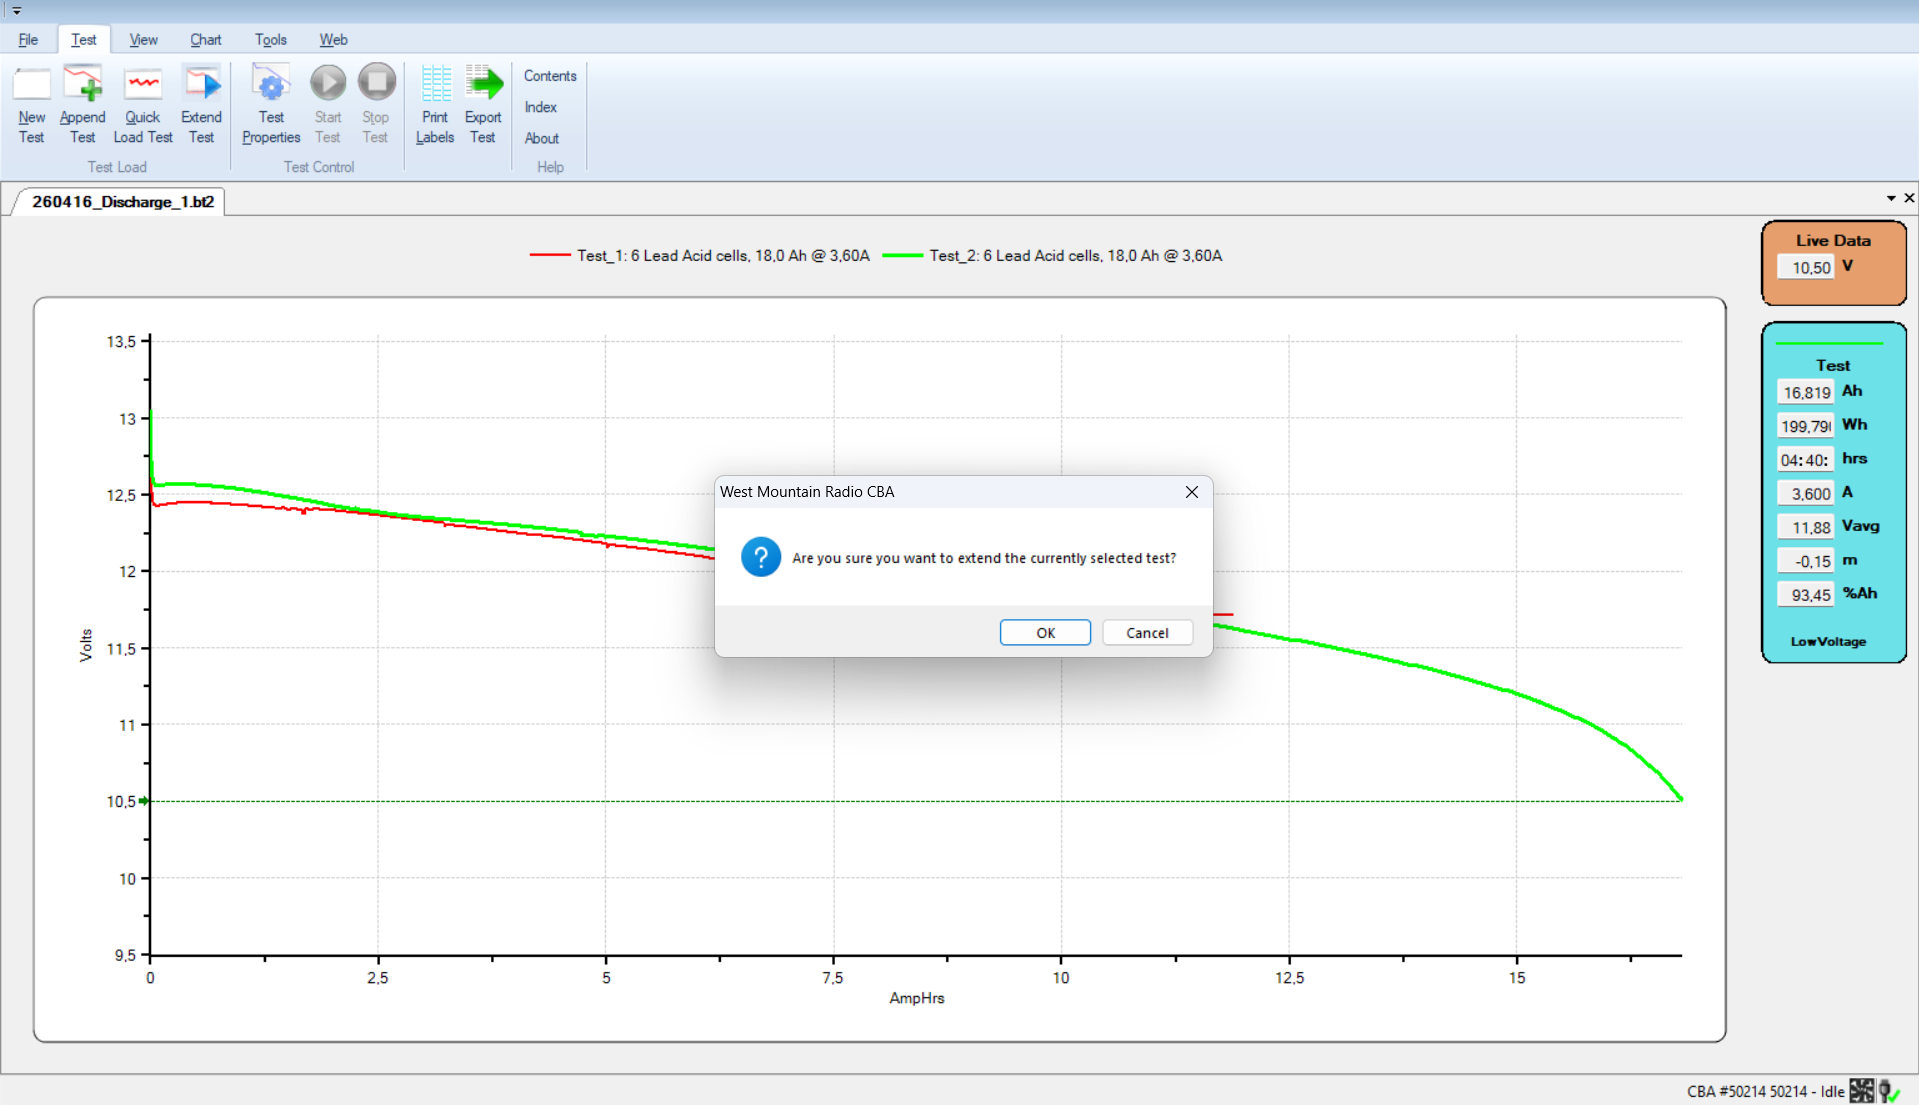This screenshot has height=1105, width=1919.
Task: Click the Append Test icon
Action: coord(82,85)
